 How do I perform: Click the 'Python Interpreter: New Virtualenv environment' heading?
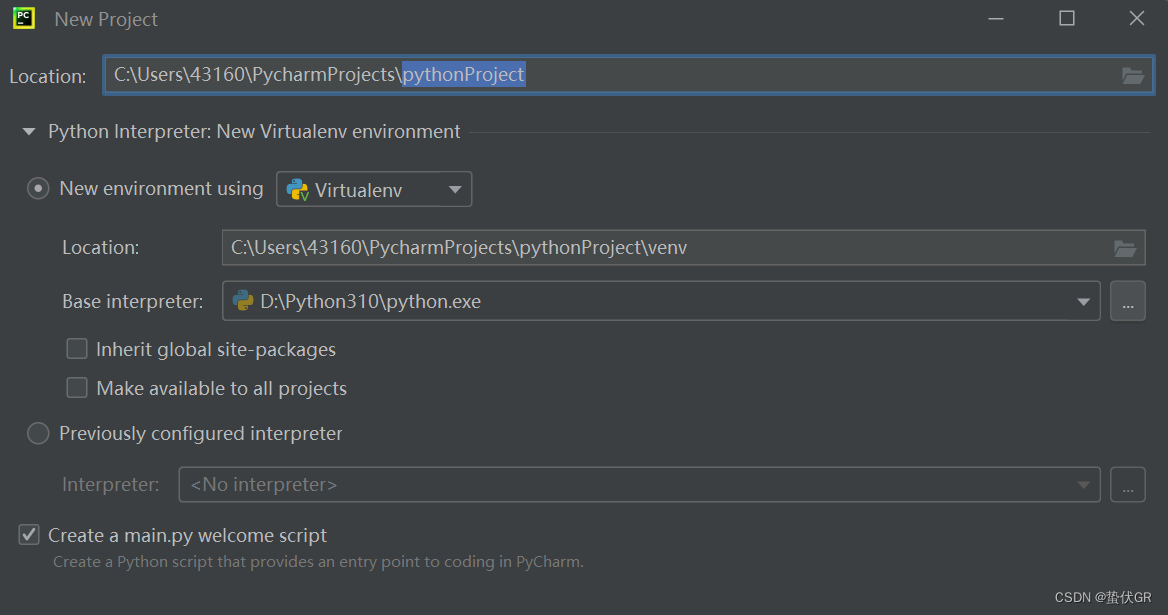pyautogui.click(x=254, y=132)
